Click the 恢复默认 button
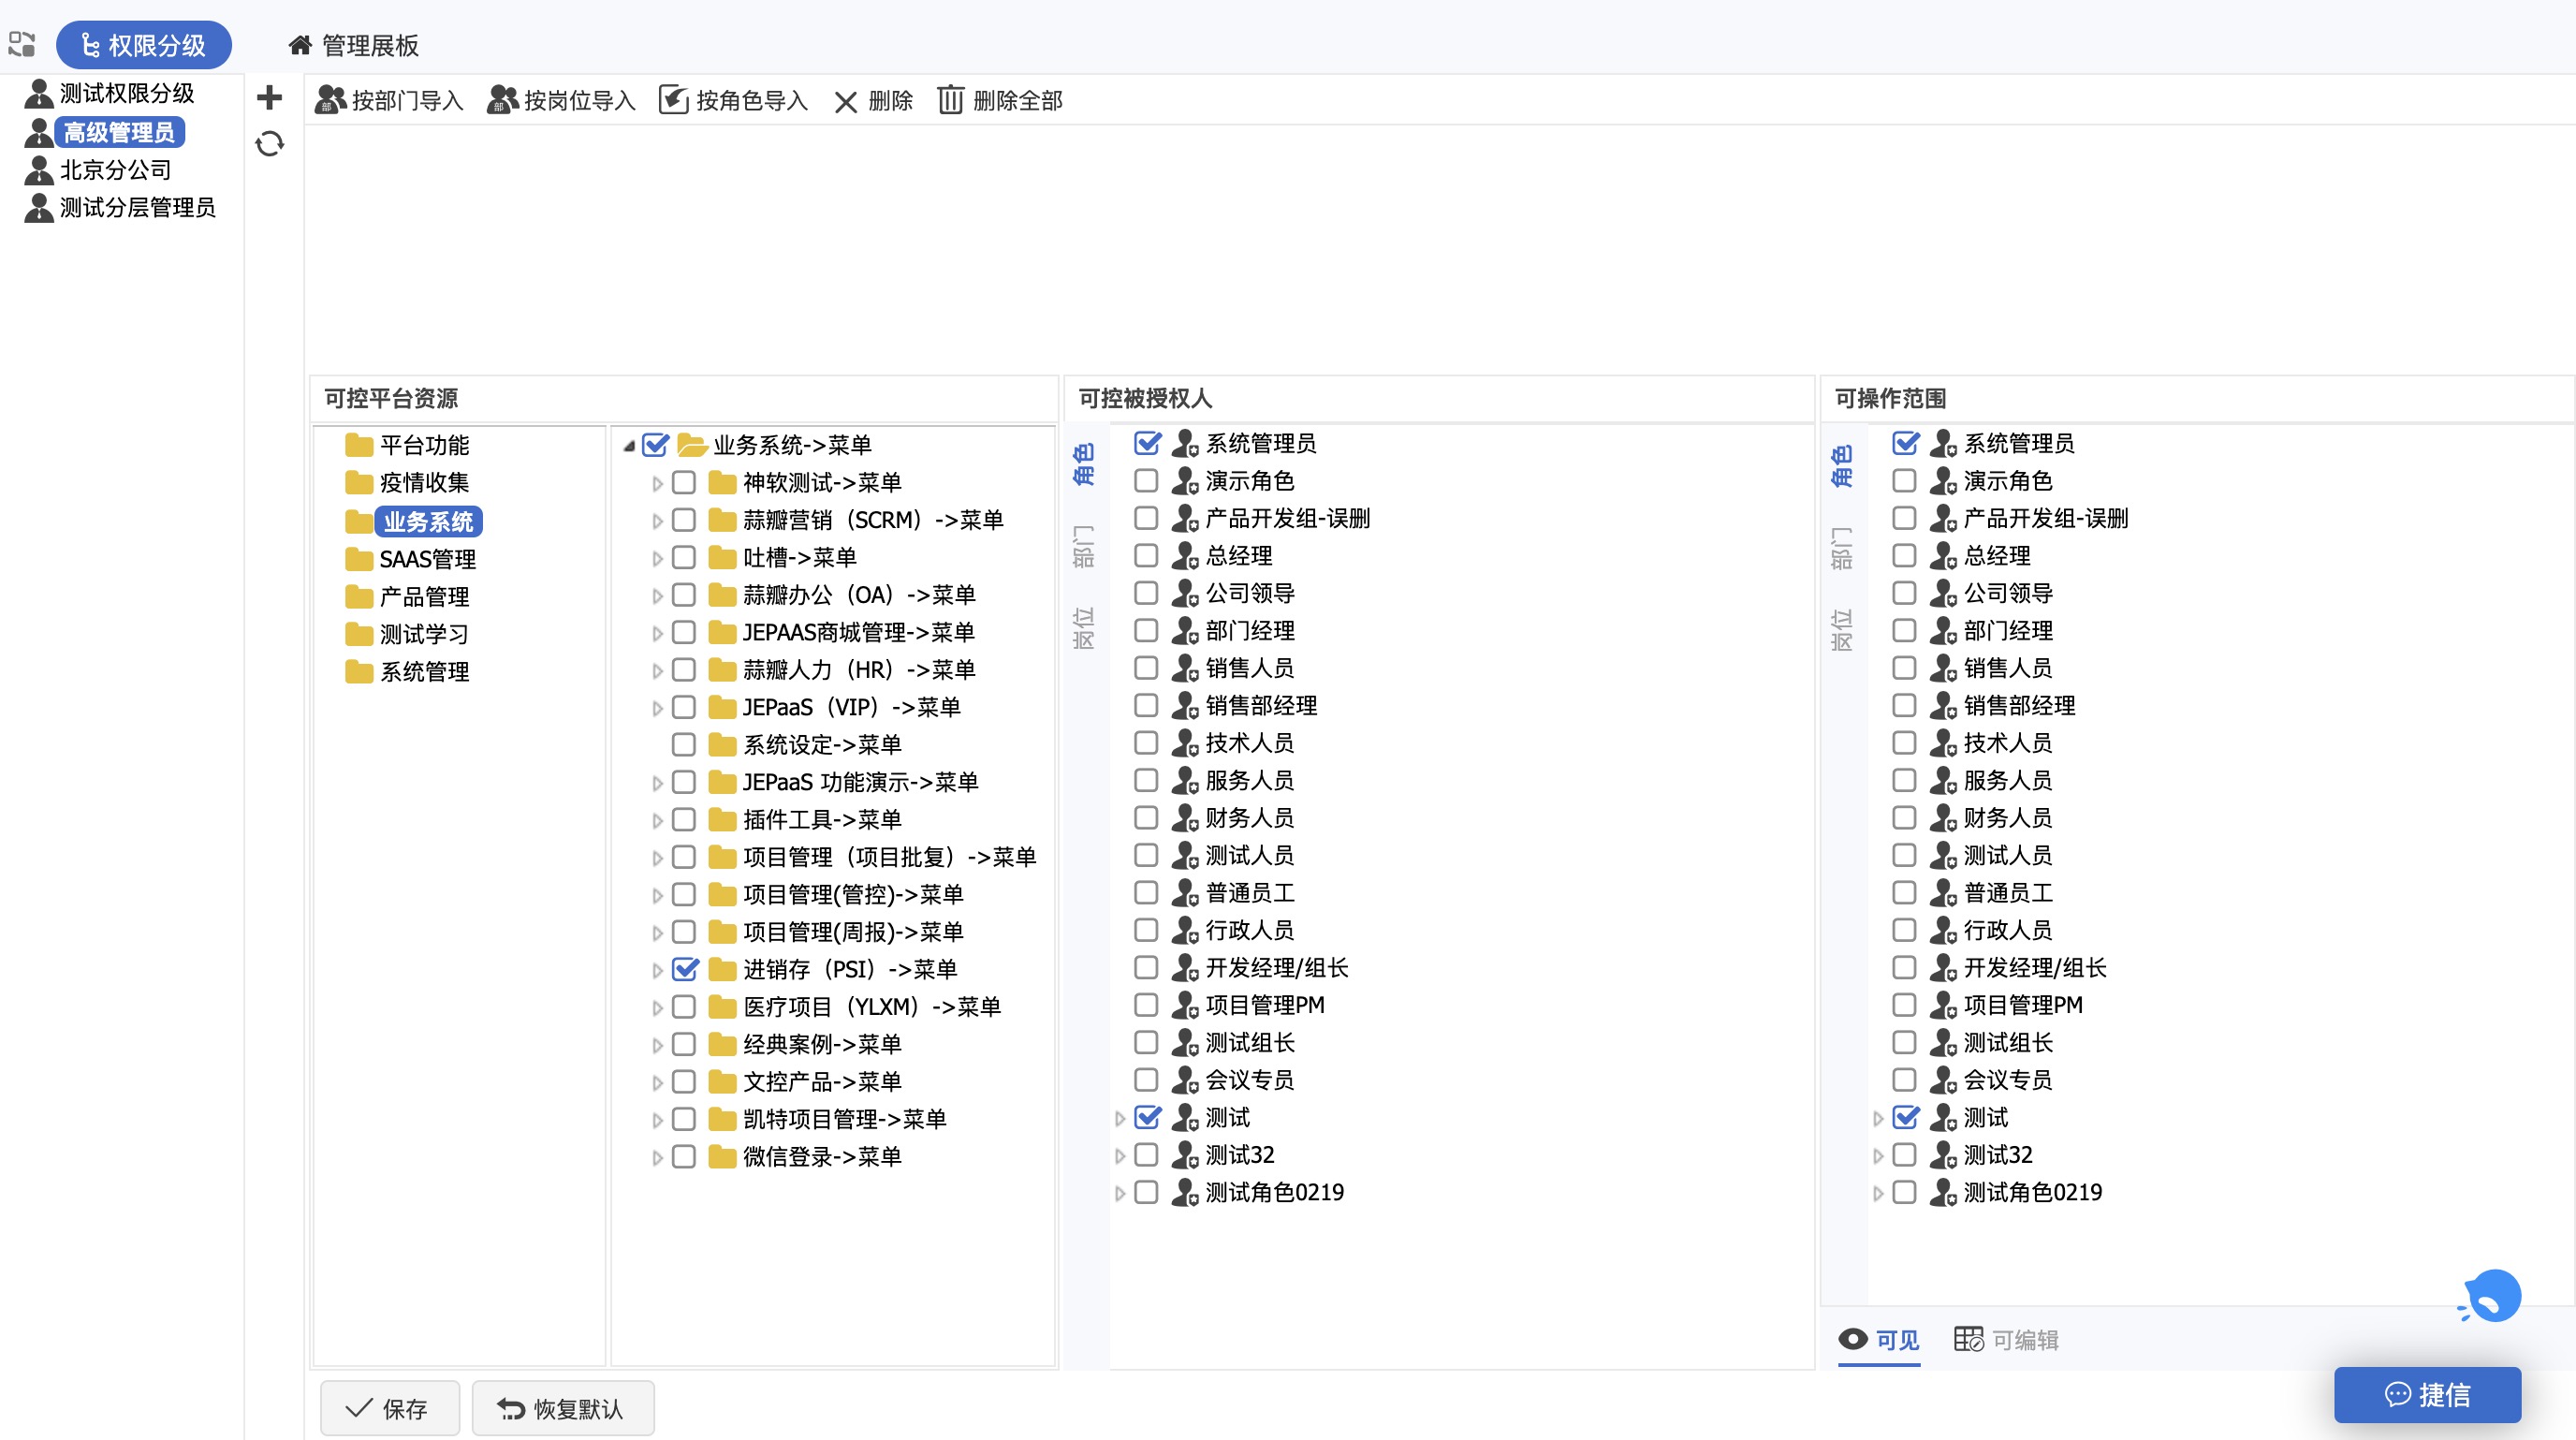The height and width of the screenshot is (1440, 2576). pyautogui.click(x=562, y=1408)
